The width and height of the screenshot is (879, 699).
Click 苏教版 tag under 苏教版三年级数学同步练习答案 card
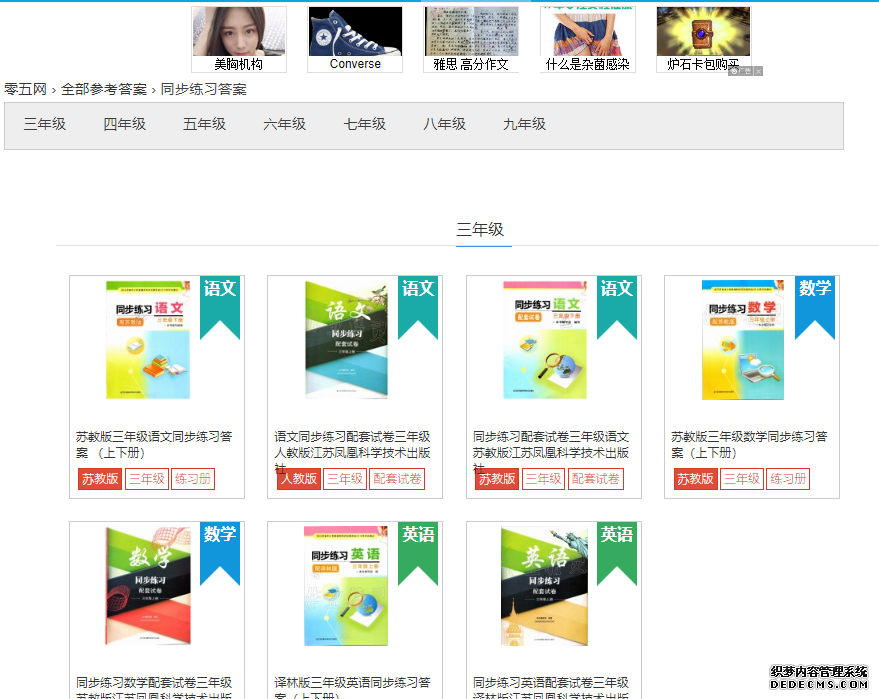point(695,479)
